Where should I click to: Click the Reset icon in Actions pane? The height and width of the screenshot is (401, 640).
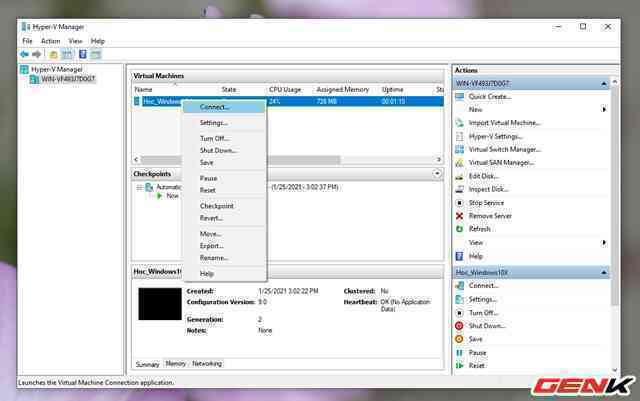460,365
